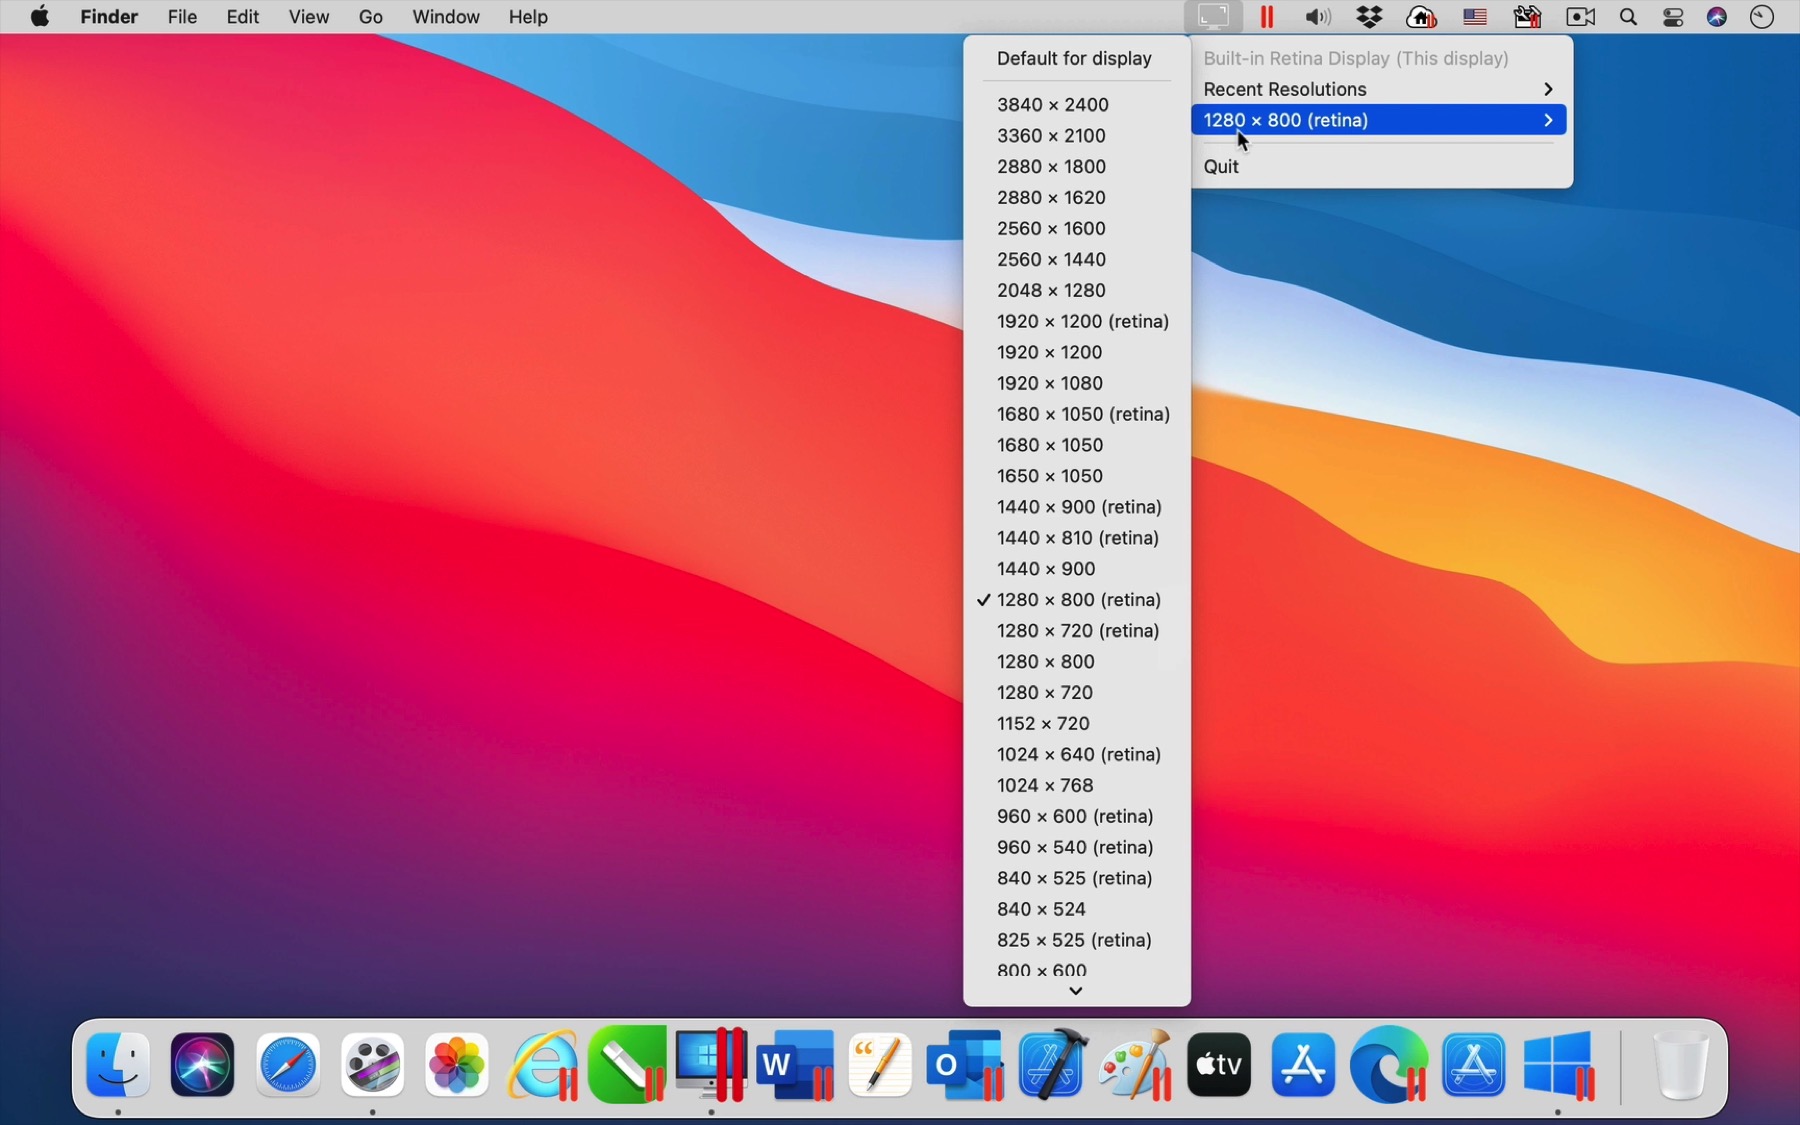1800x1125 pixels.
Task: Open the View menu
Action: point(309,16)
